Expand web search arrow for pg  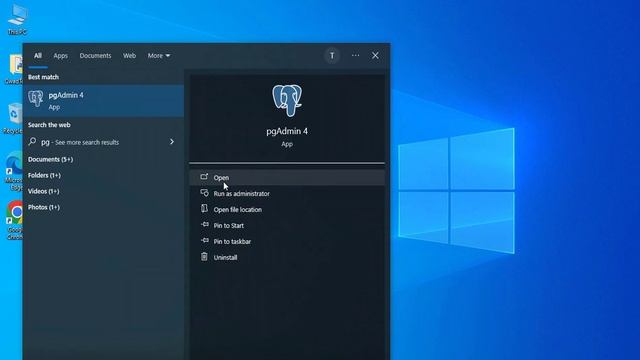click(172, 142)
